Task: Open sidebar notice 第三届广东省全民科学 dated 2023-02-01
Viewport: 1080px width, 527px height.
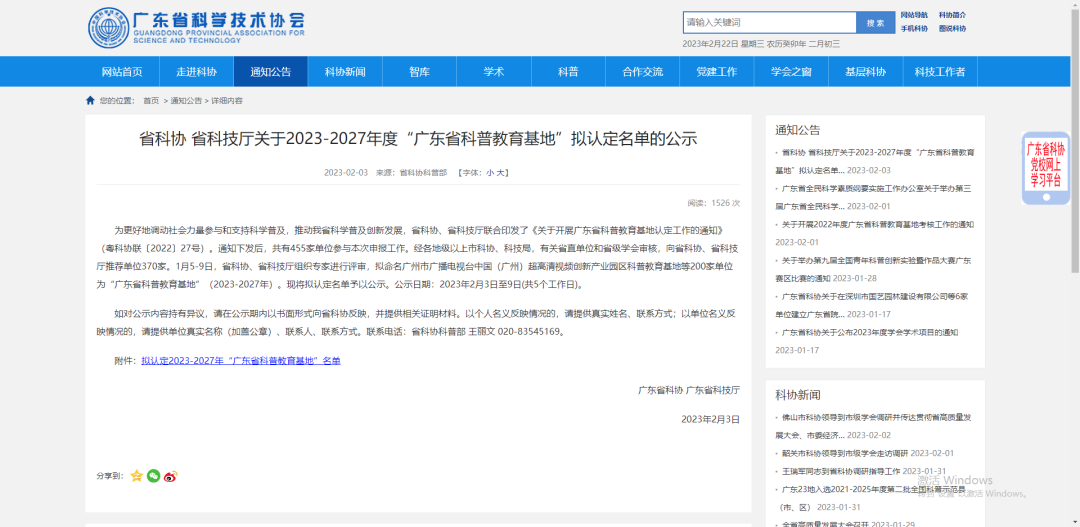Action: click(x=873, y=197)
